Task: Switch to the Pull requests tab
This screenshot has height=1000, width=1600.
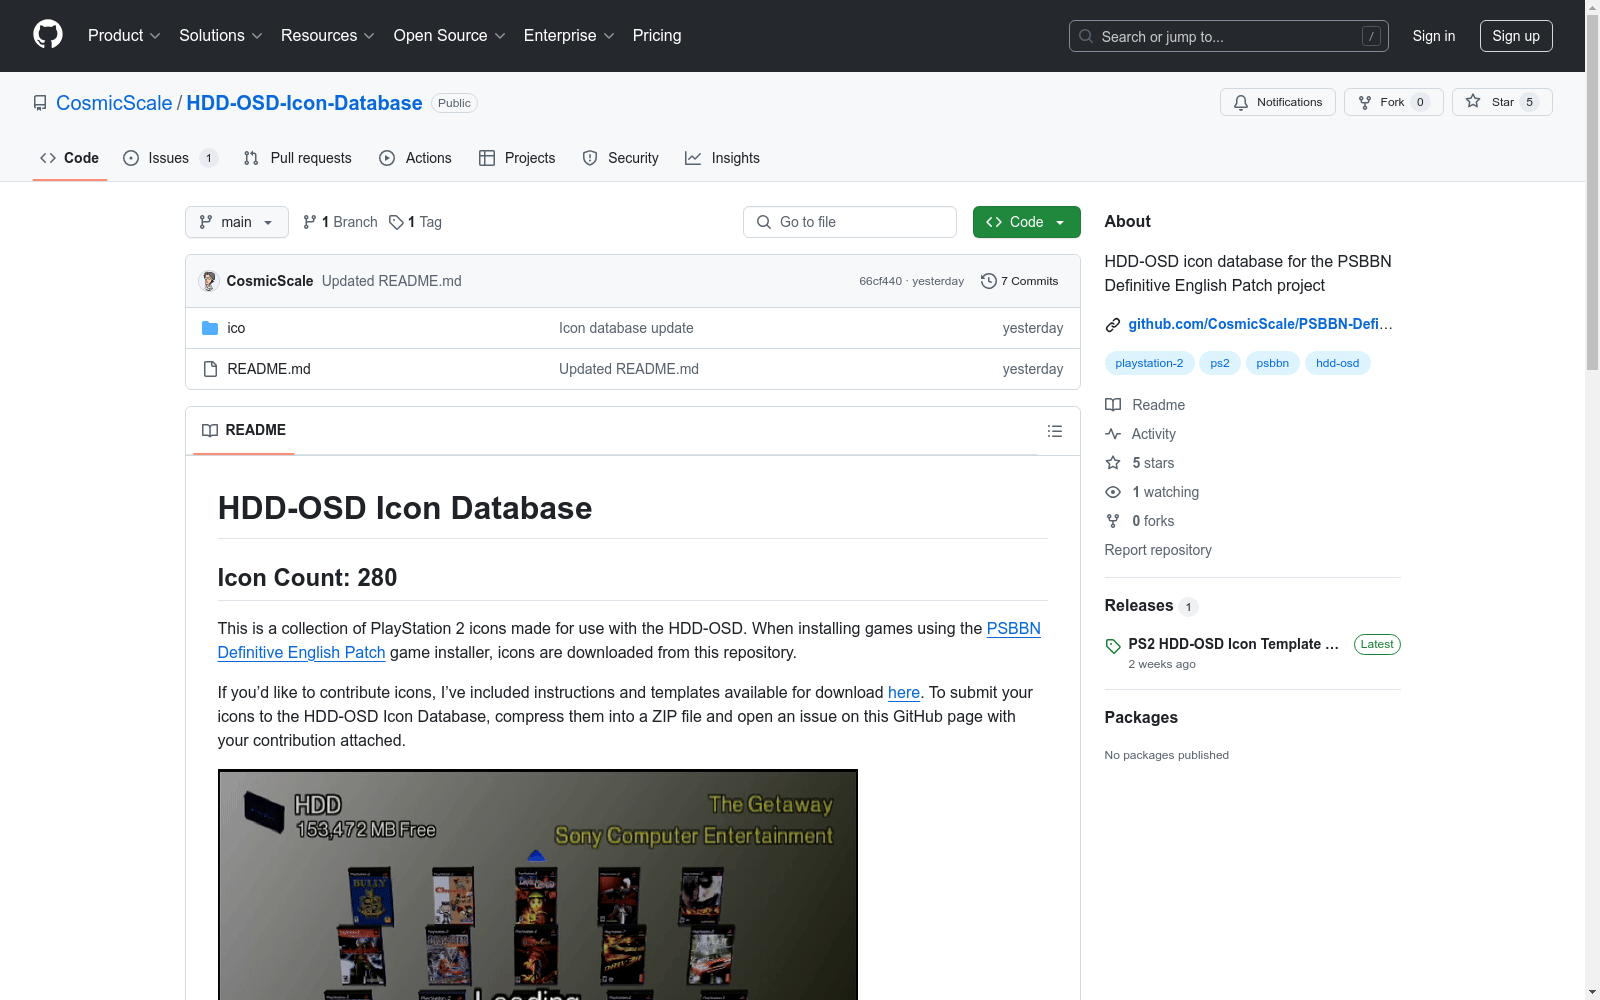Action: [298, 158]
